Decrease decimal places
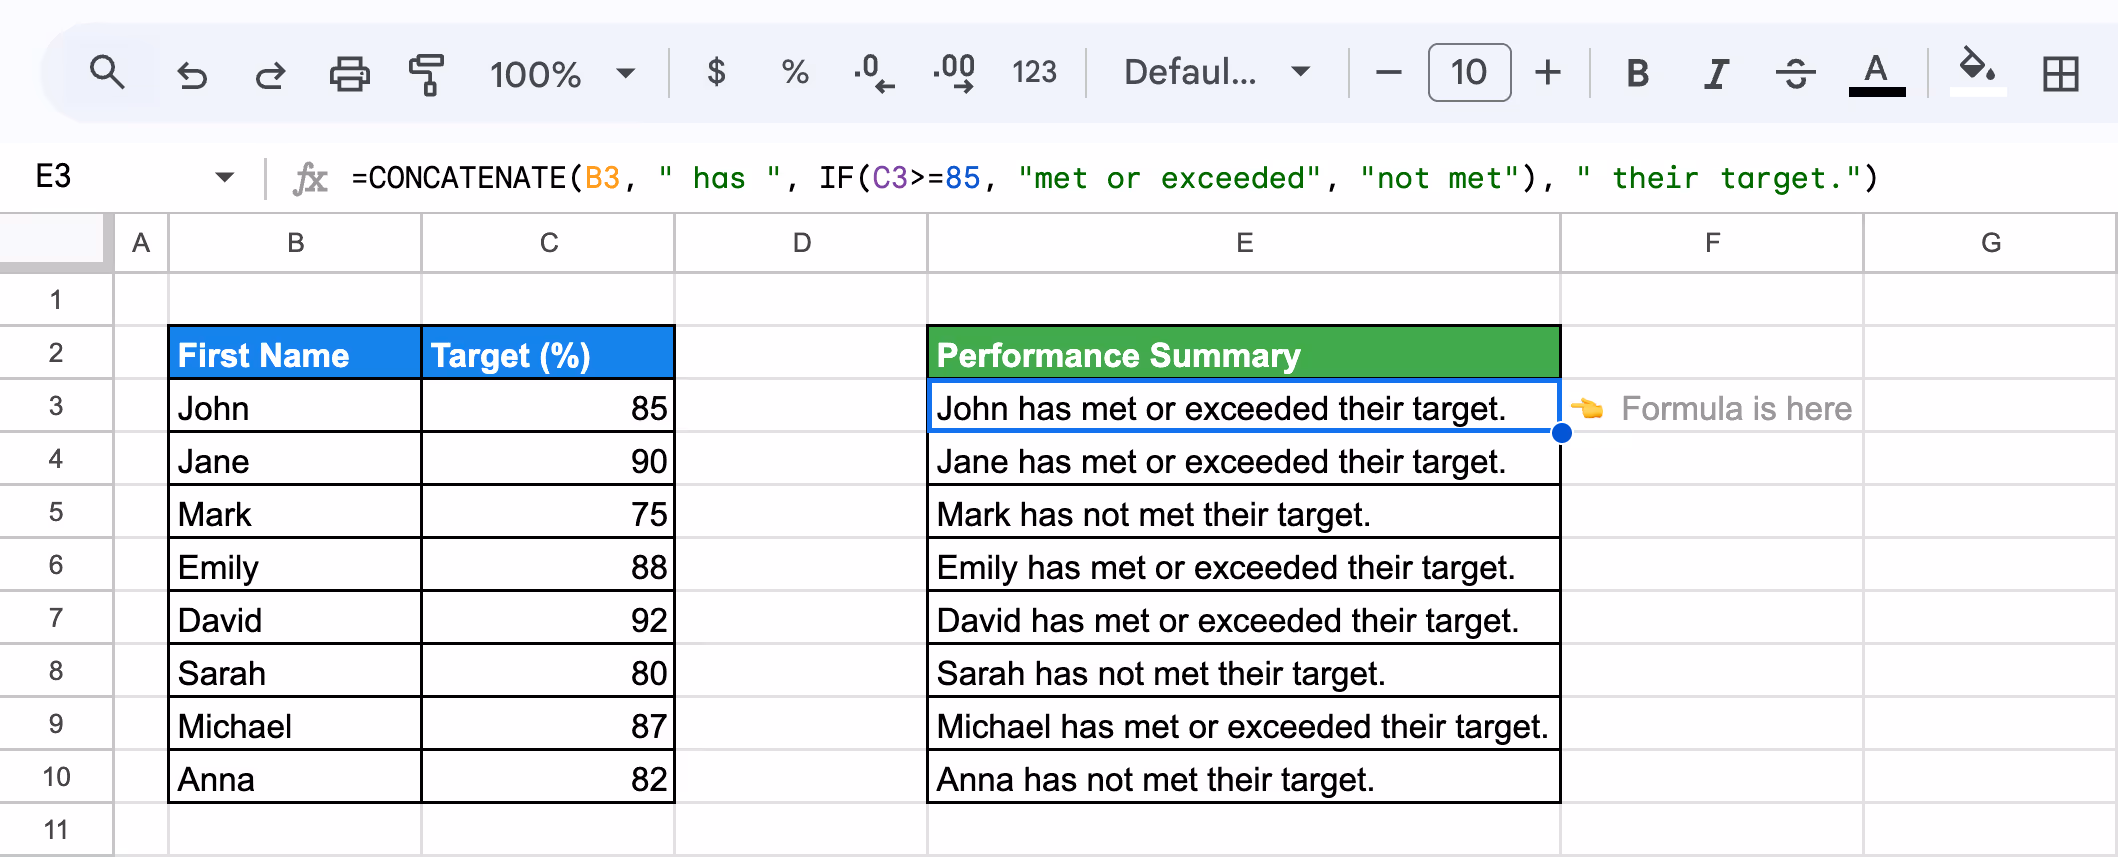2118x857 pixels. tap(874, 73)
